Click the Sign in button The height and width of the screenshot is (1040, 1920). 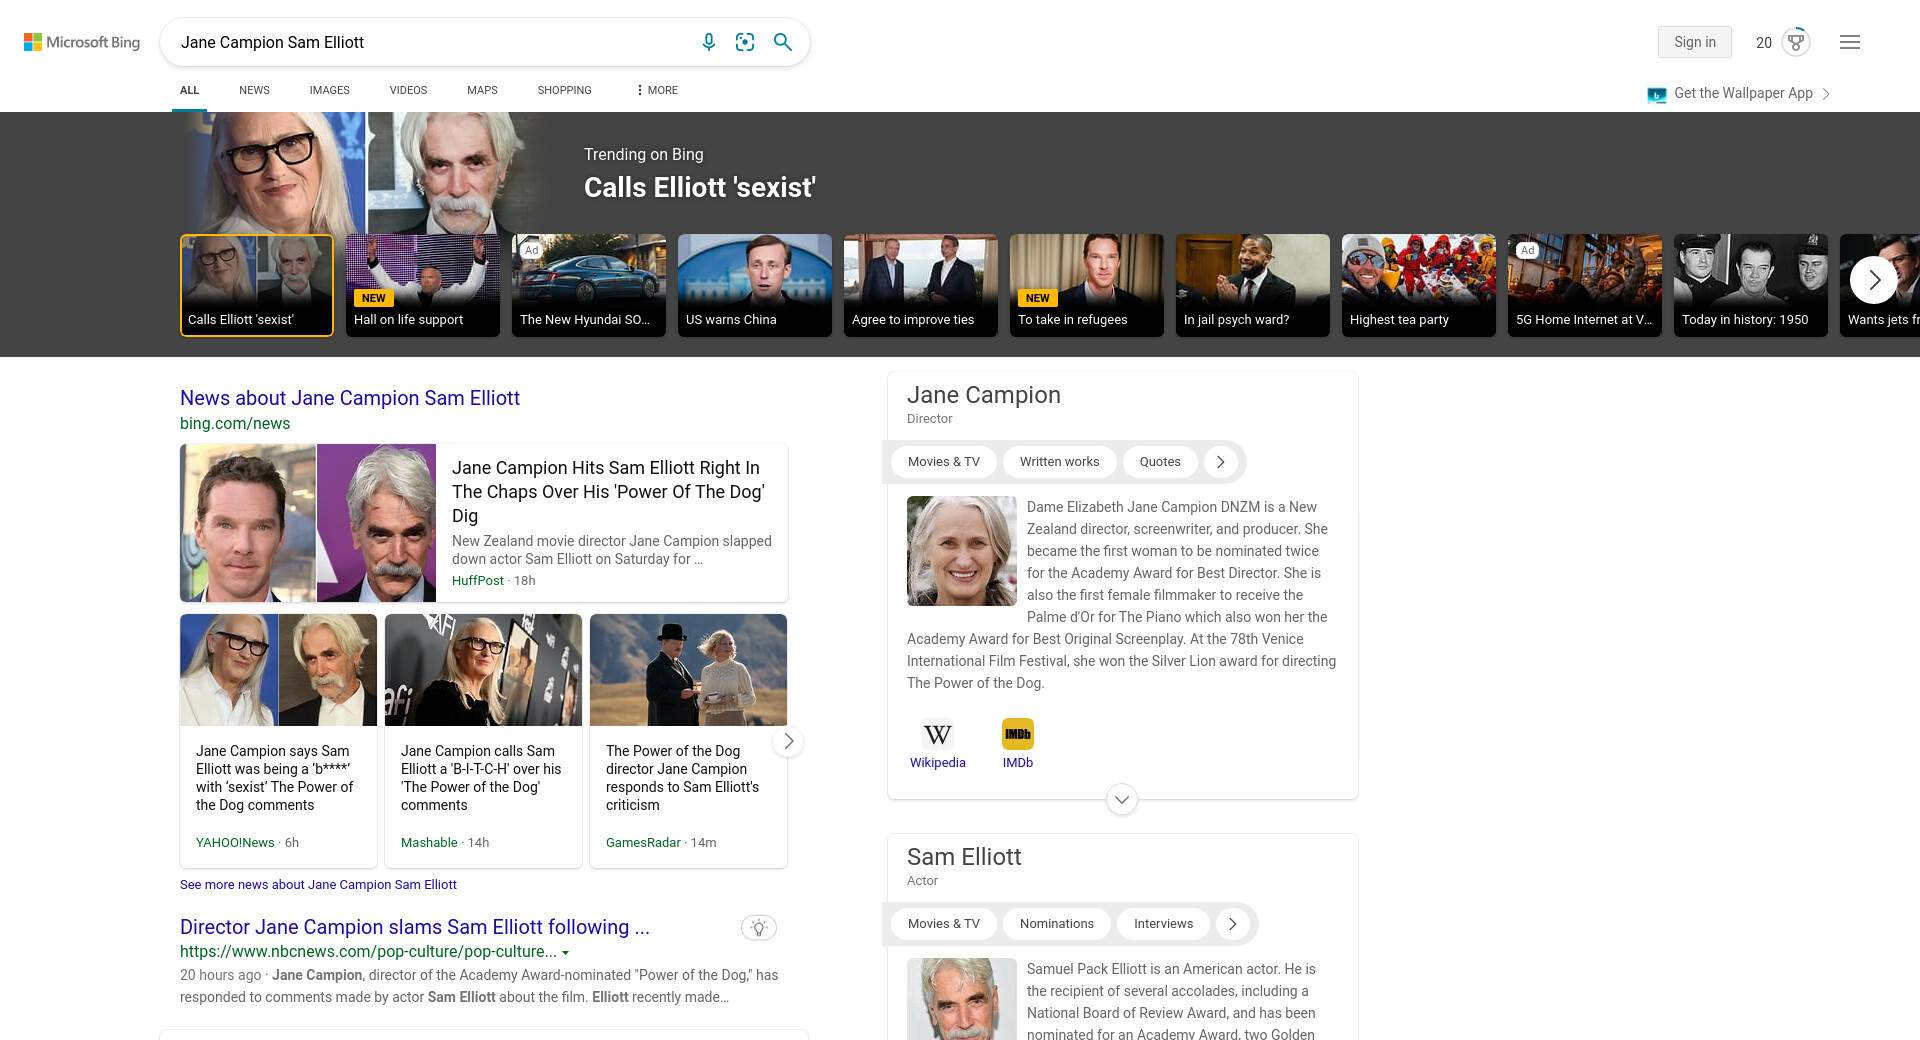[x=1694, y=42]
